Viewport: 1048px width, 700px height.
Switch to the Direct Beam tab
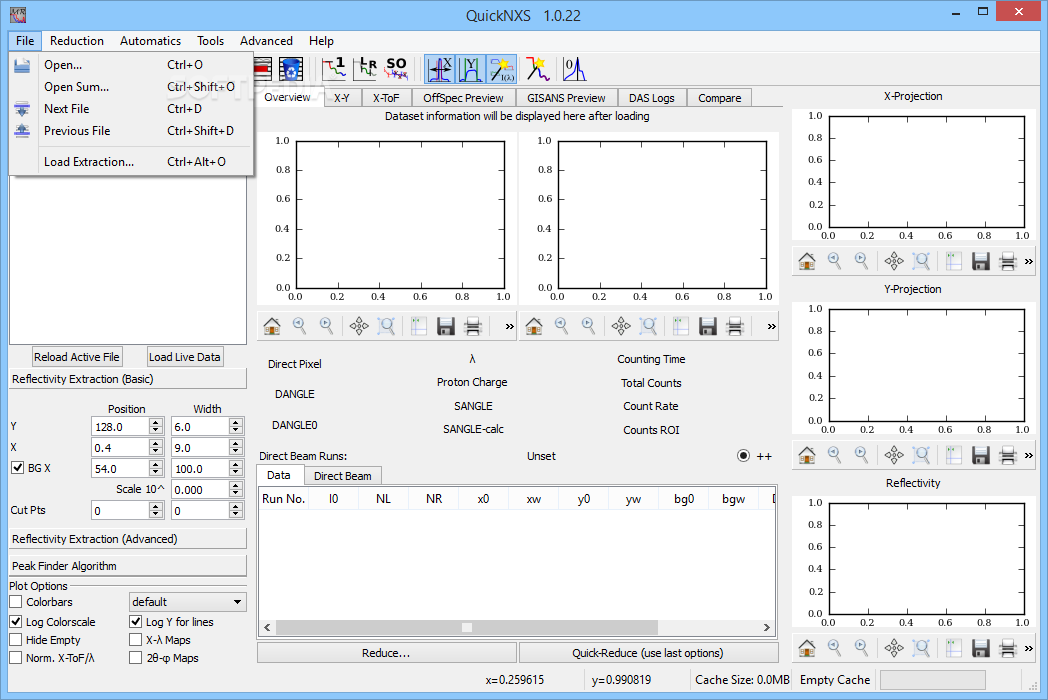pos(343,476)
